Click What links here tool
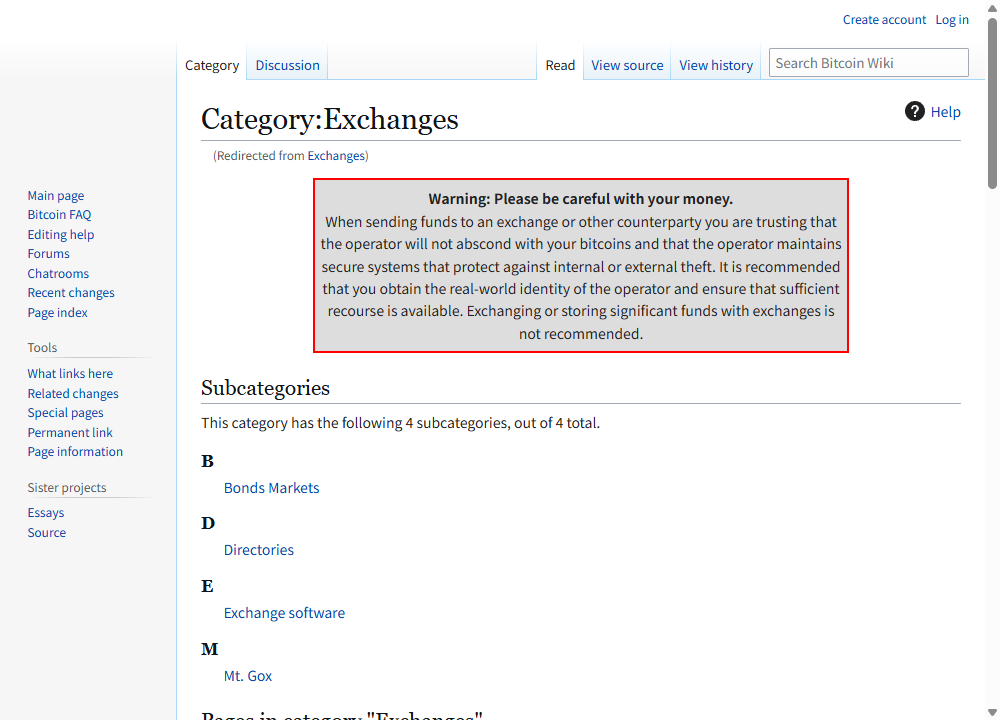Image resolution: width=1000 pixels, height=720 pixels. [70, 374]
